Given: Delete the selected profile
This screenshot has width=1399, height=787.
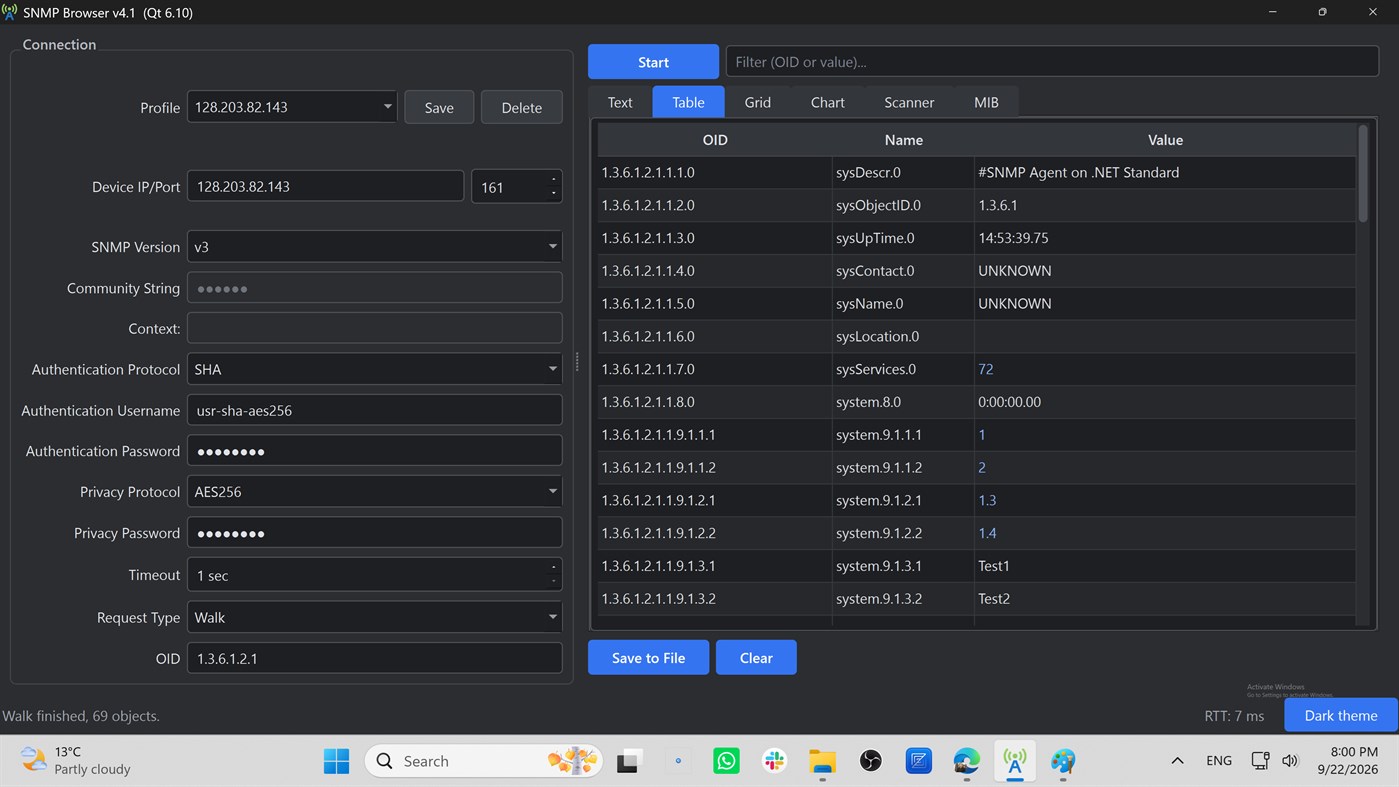Looking at the screenshot, I should 522,107.
